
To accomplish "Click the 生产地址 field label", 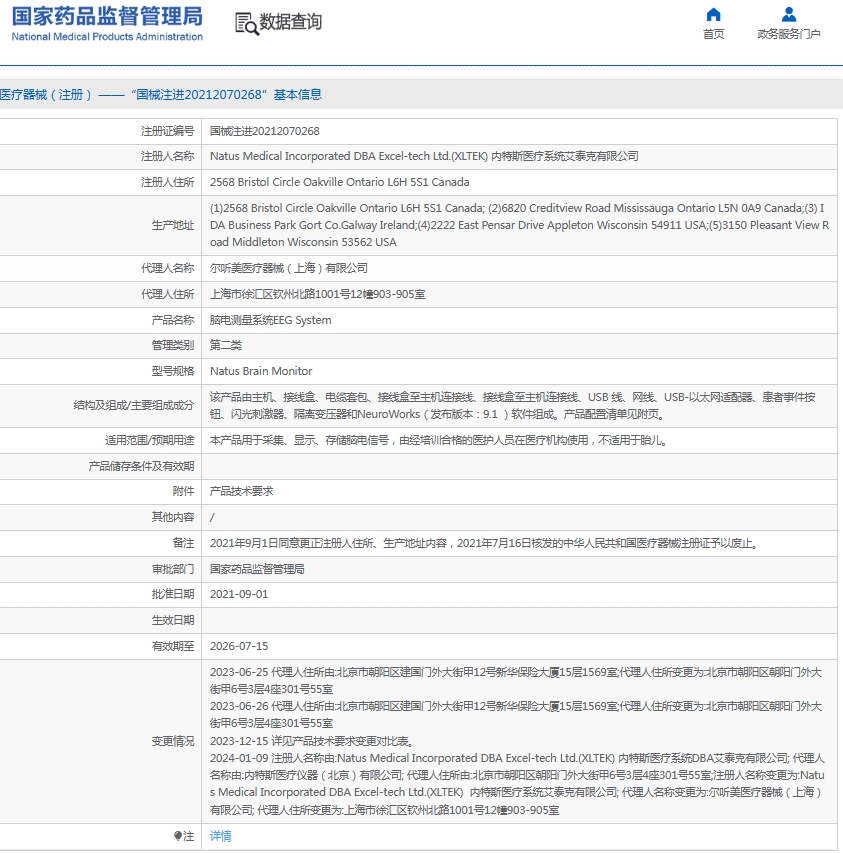I will tap(173, 225).
